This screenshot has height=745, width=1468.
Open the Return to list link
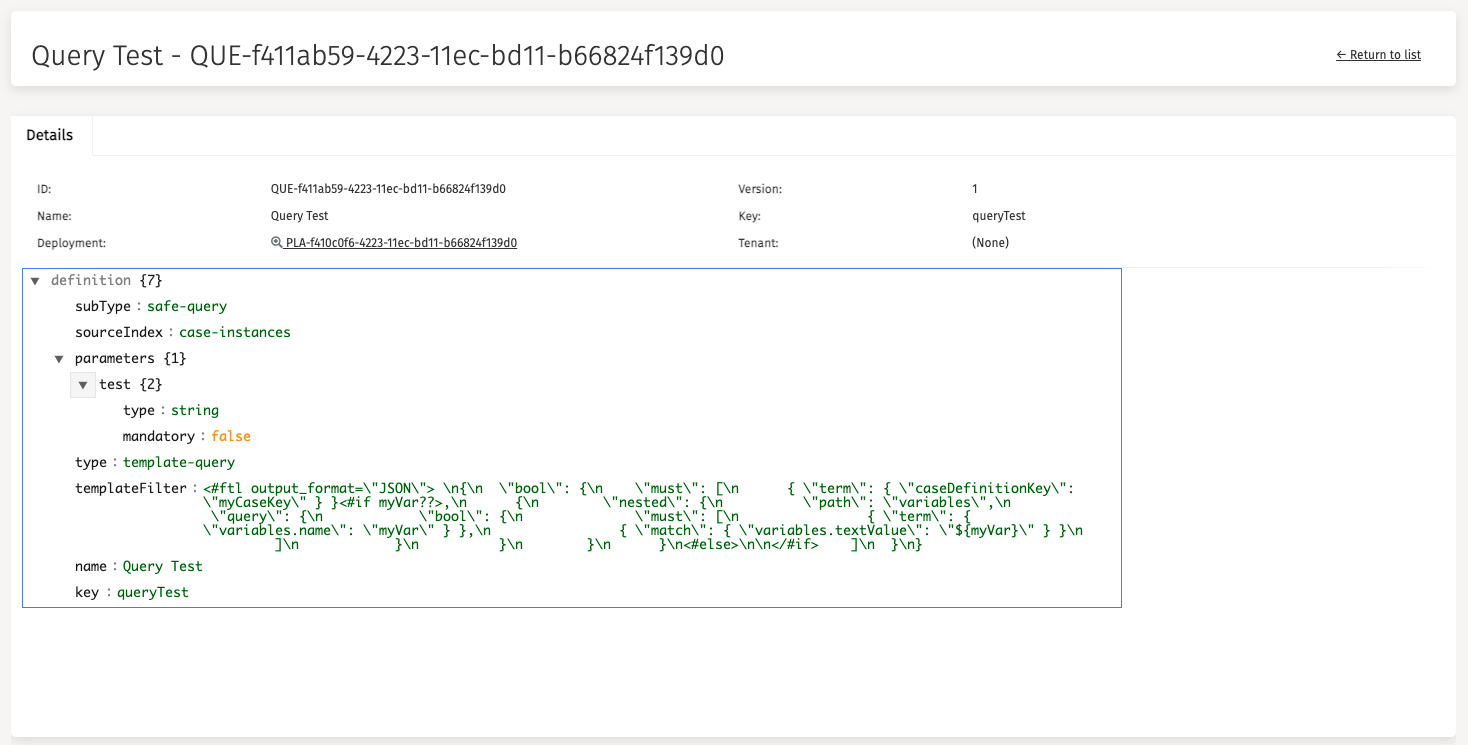point(1385,55)
